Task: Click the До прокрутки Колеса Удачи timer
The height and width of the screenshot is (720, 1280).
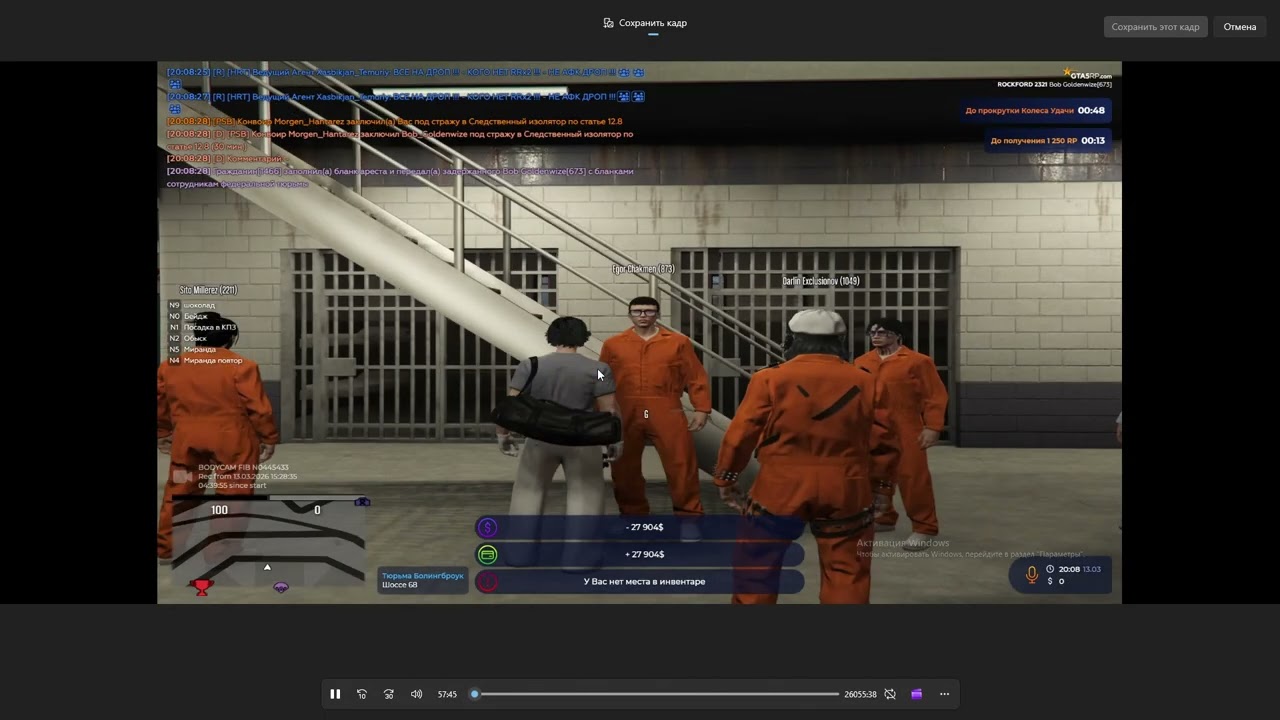Action: (x=1035, y=111)
